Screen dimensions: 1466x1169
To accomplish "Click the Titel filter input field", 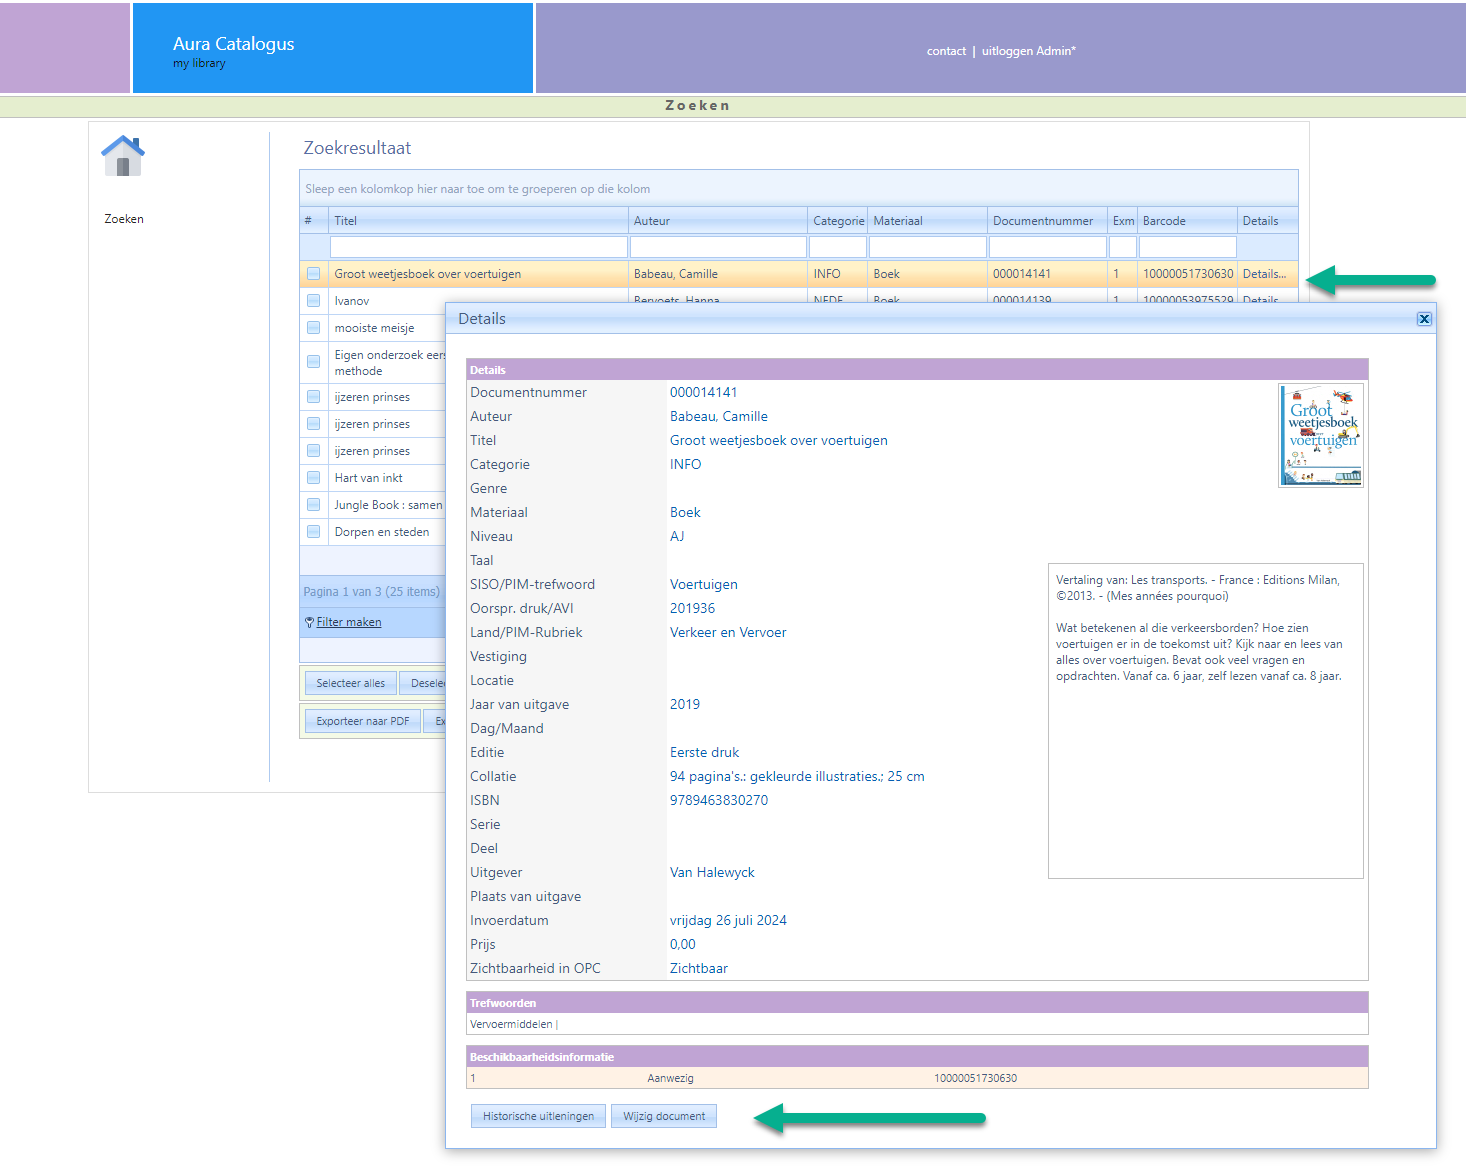I will (478, 247).
